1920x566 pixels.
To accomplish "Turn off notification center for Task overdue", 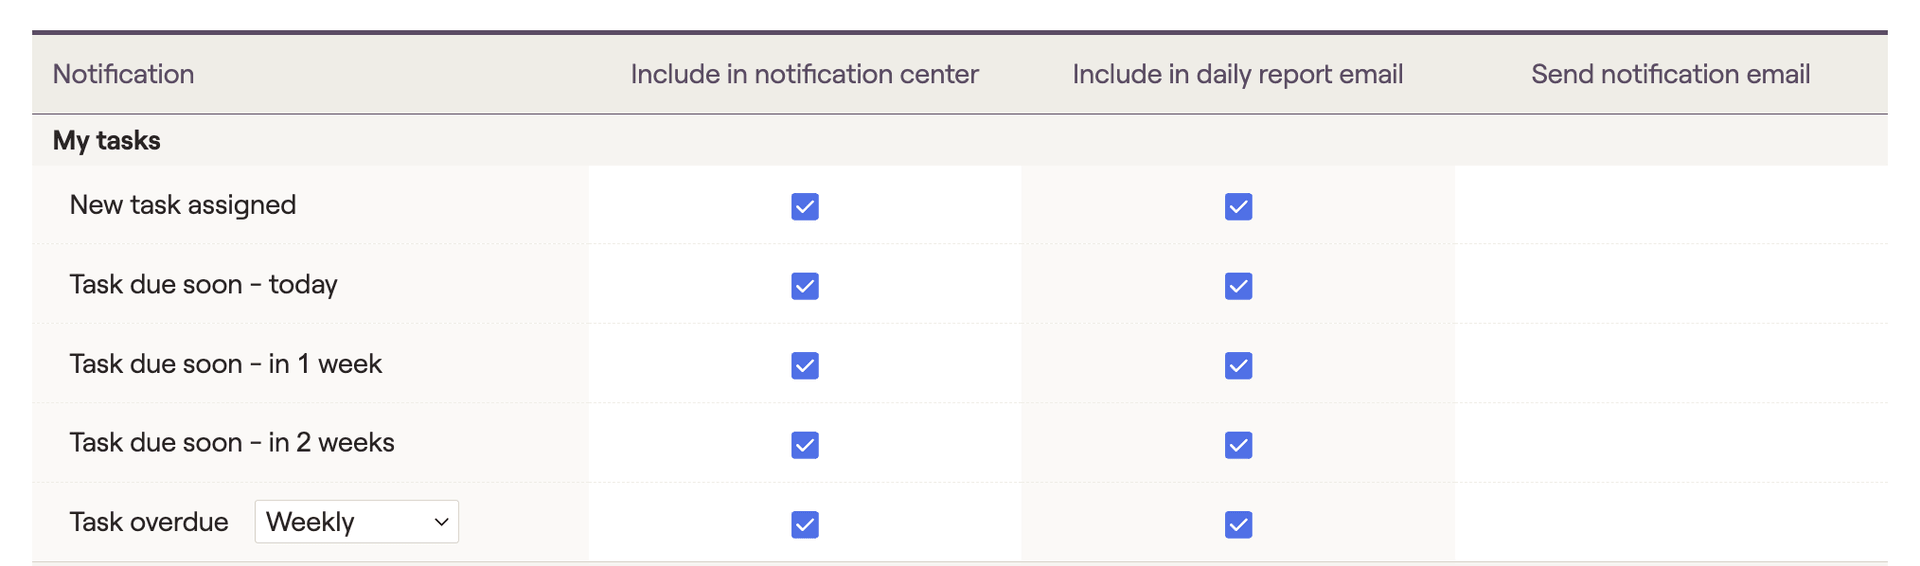I will point(805,525).
